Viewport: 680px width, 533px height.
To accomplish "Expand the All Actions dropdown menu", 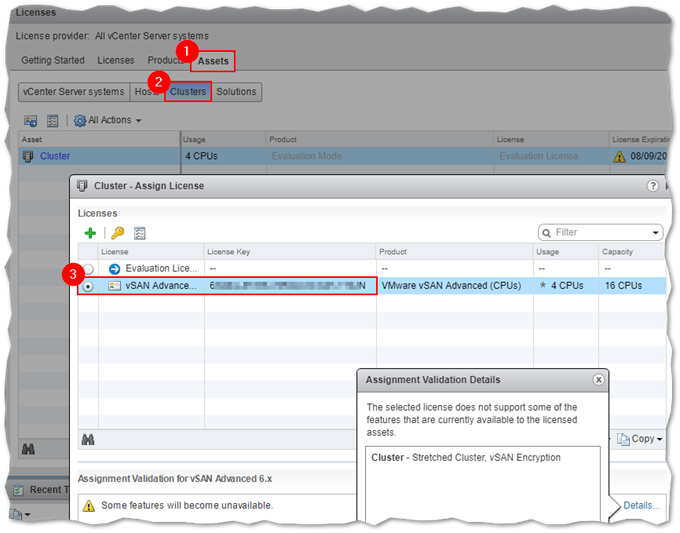I will point(138,121).
